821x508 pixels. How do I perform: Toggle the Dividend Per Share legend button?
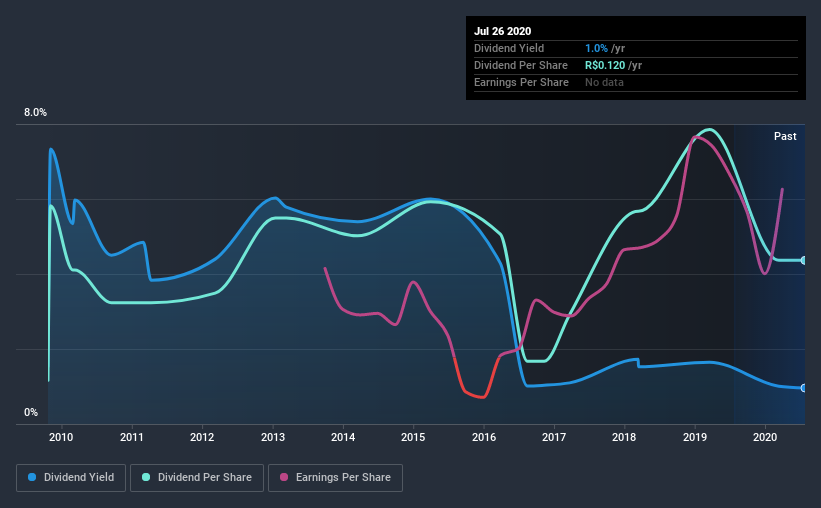197,478
